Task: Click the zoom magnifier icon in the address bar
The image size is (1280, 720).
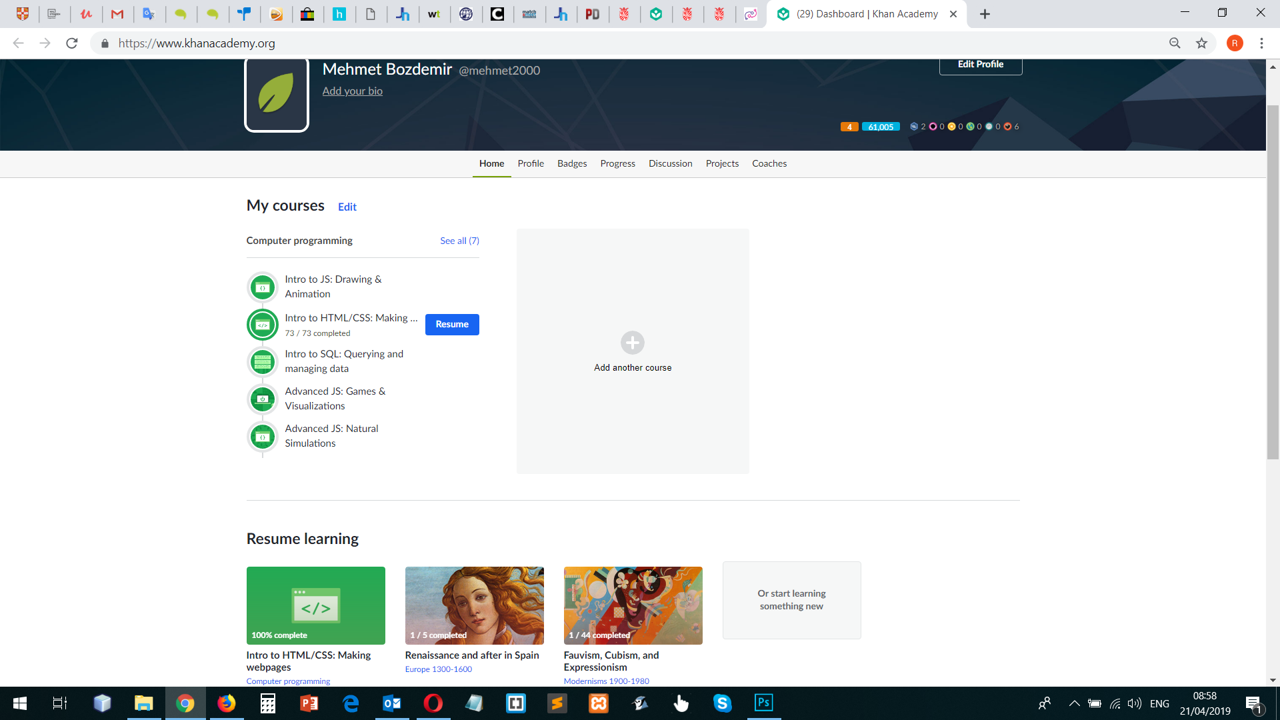Action: 1175,43
